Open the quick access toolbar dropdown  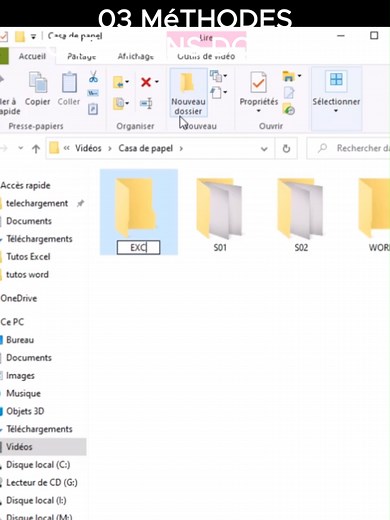[x=33, y=37]
